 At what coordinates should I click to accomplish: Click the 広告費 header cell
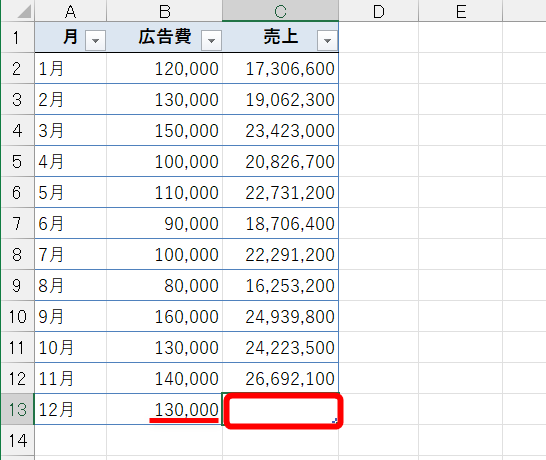[165, 37]
